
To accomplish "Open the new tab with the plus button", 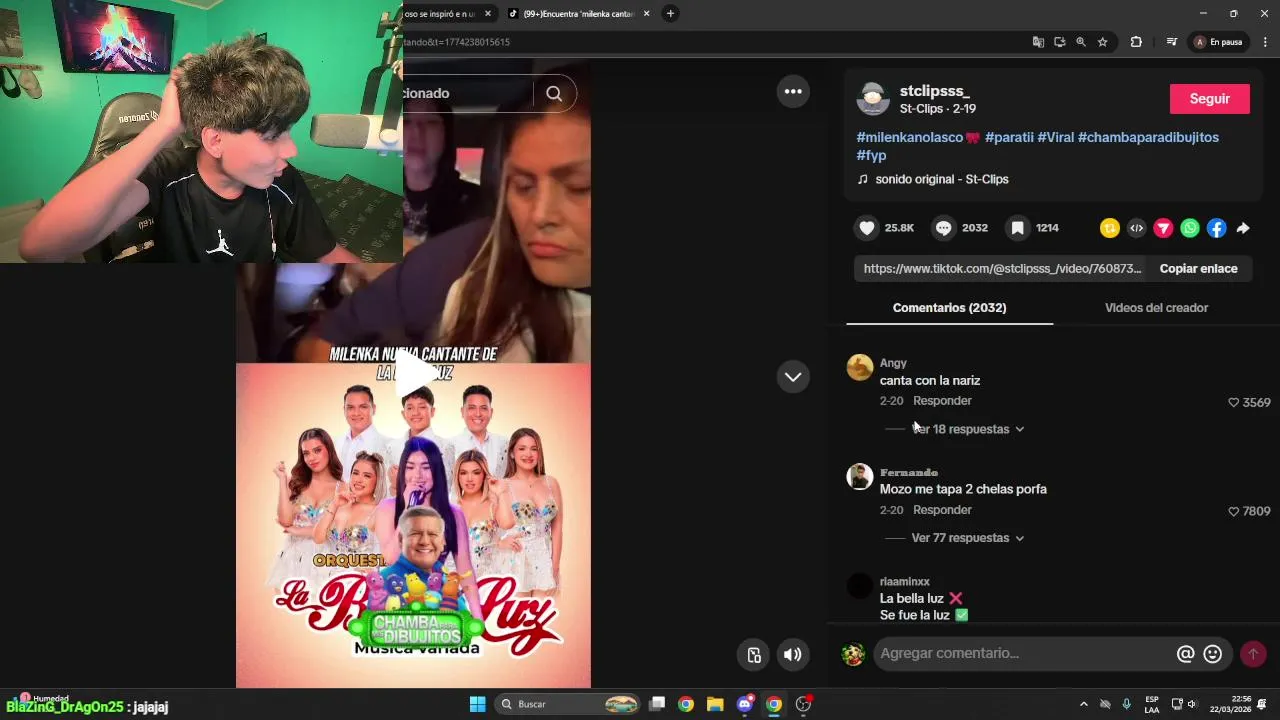I will 670,13.
